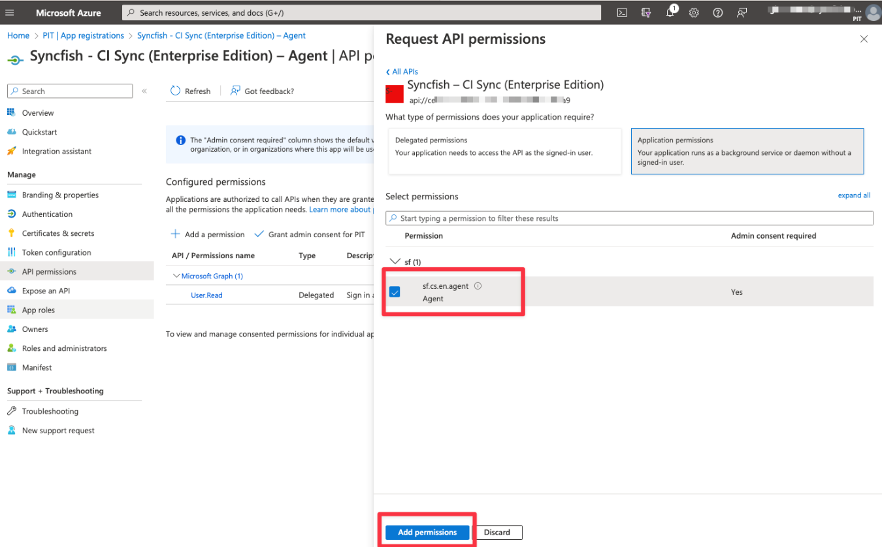
Task: Click the Add permissions button
Action: (427, 532)
